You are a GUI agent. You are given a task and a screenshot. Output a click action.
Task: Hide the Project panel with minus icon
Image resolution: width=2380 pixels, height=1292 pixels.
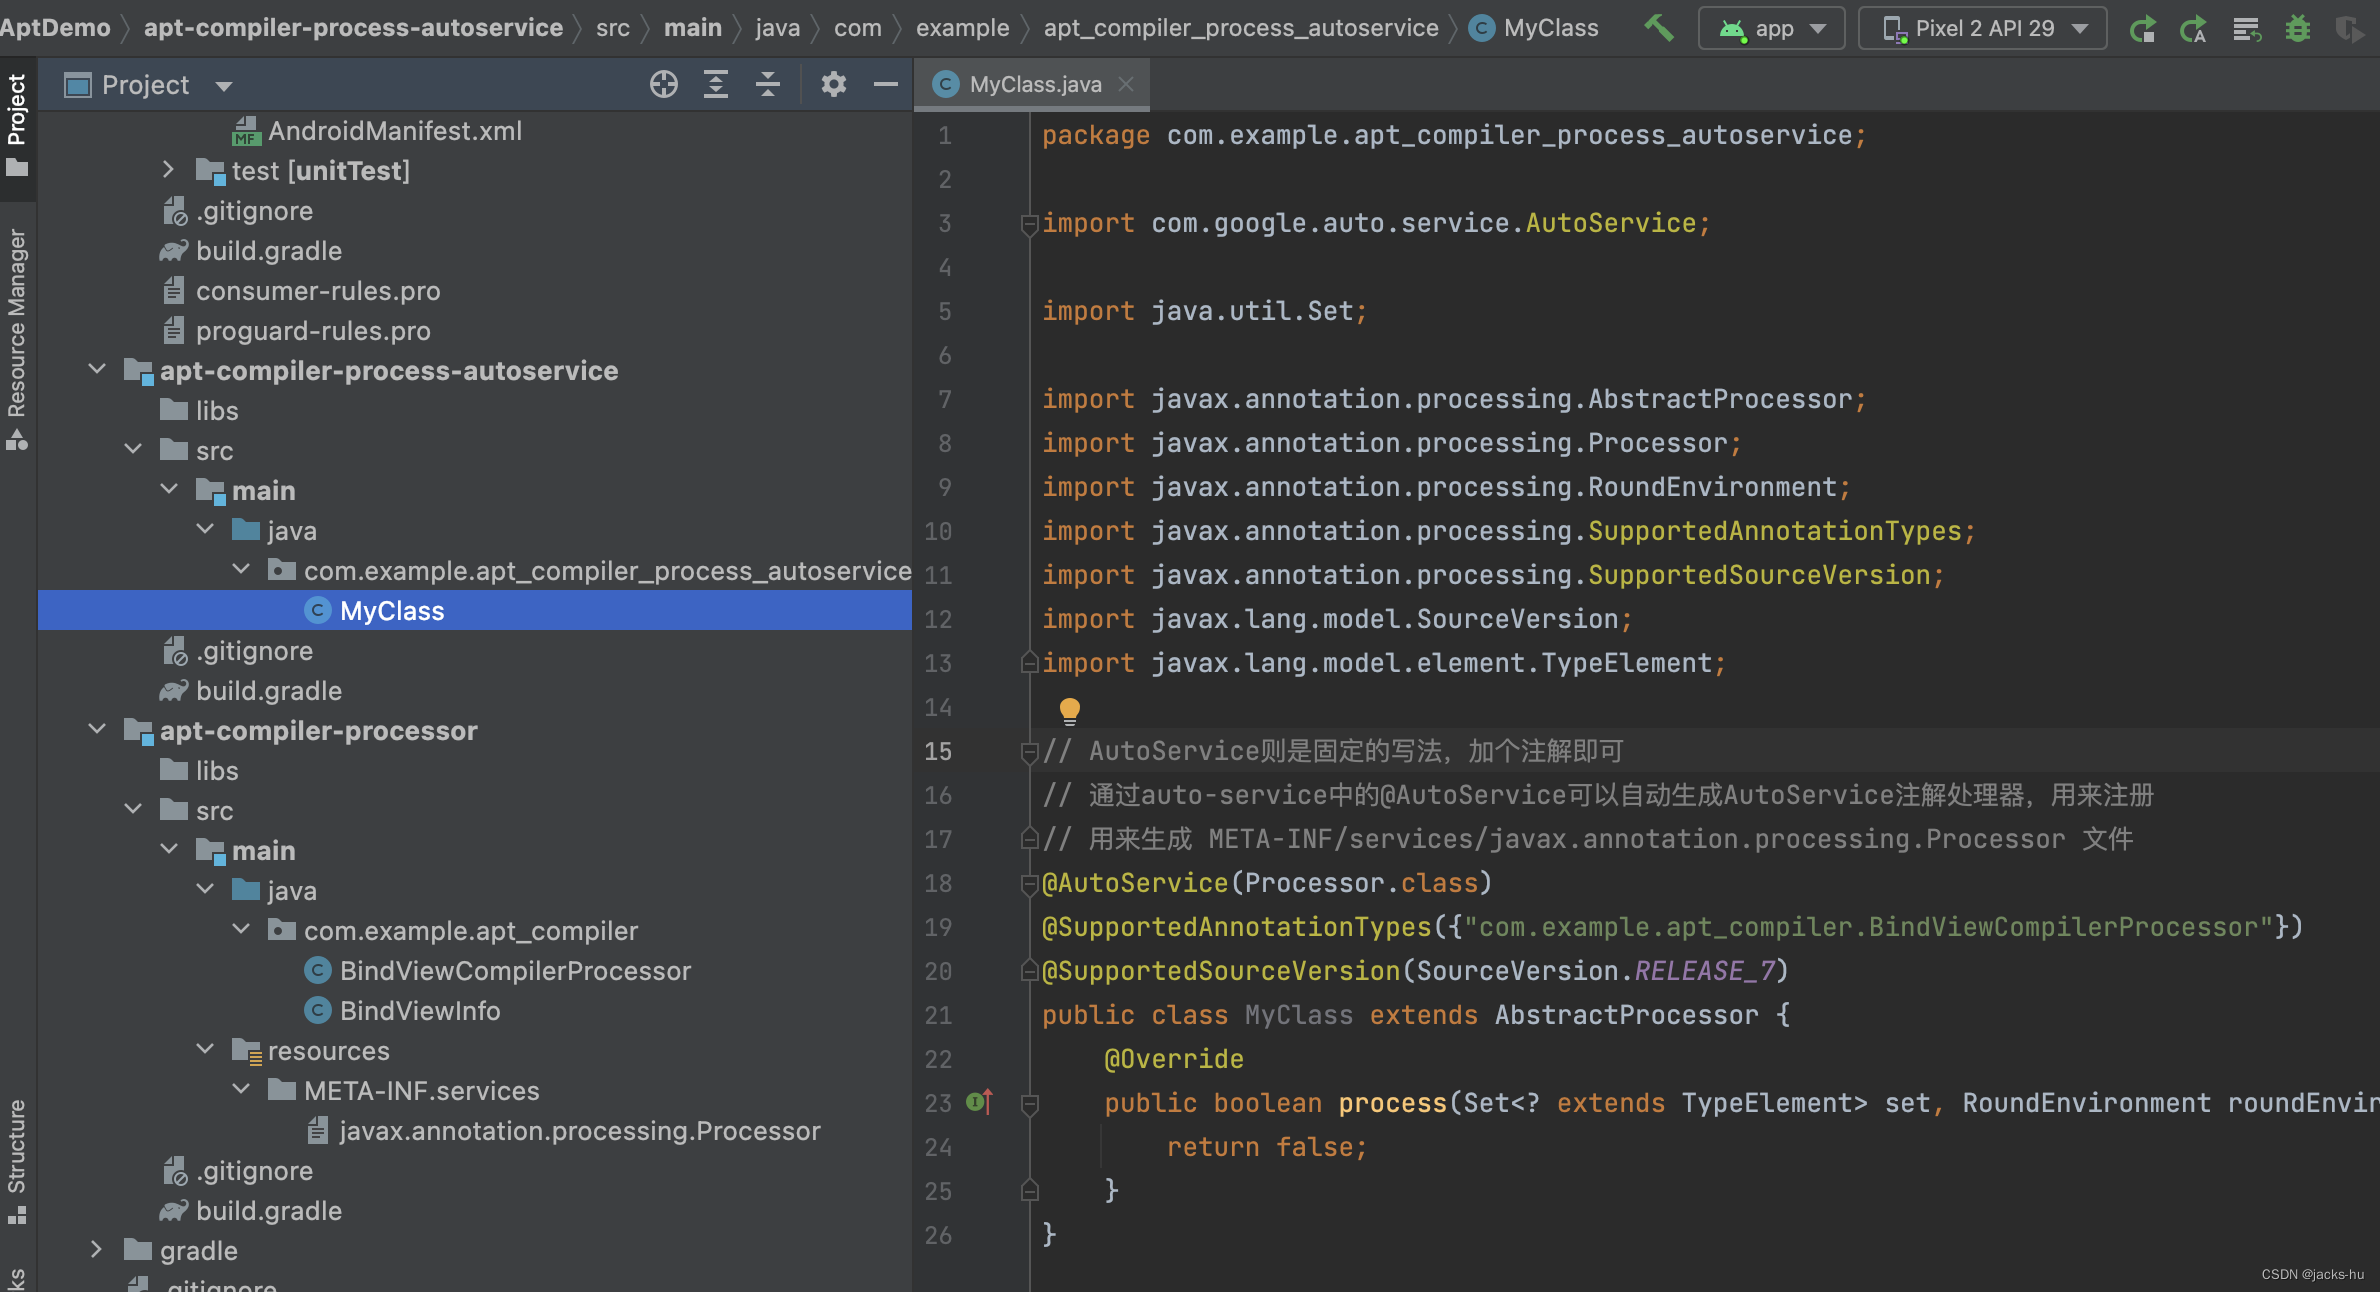click(x=885, y=85)
